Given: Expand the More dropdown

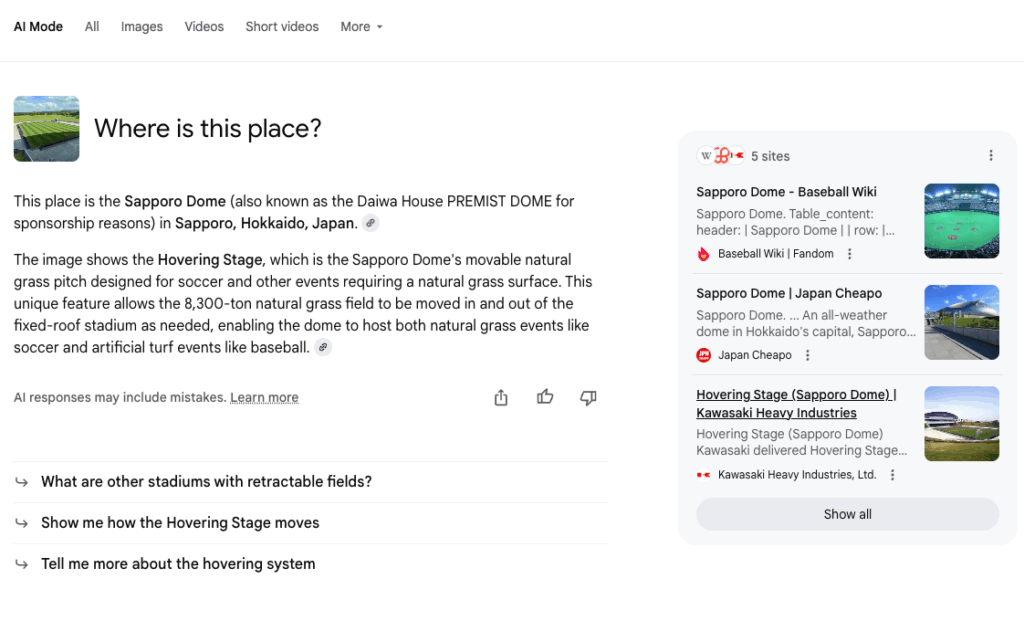Looking at the screenshot, I should pyautogui.click(x=361, y=27).
